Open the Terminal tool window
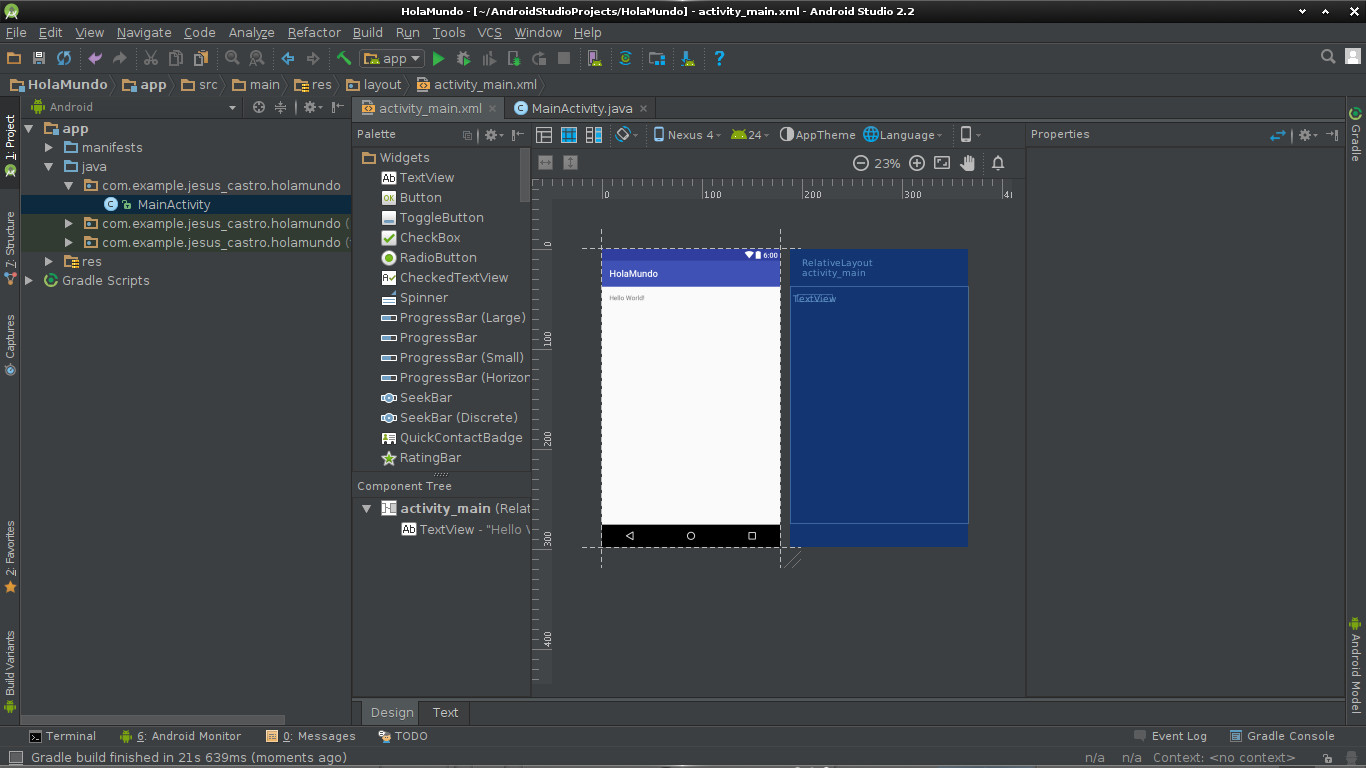 [x=62, y=736]
